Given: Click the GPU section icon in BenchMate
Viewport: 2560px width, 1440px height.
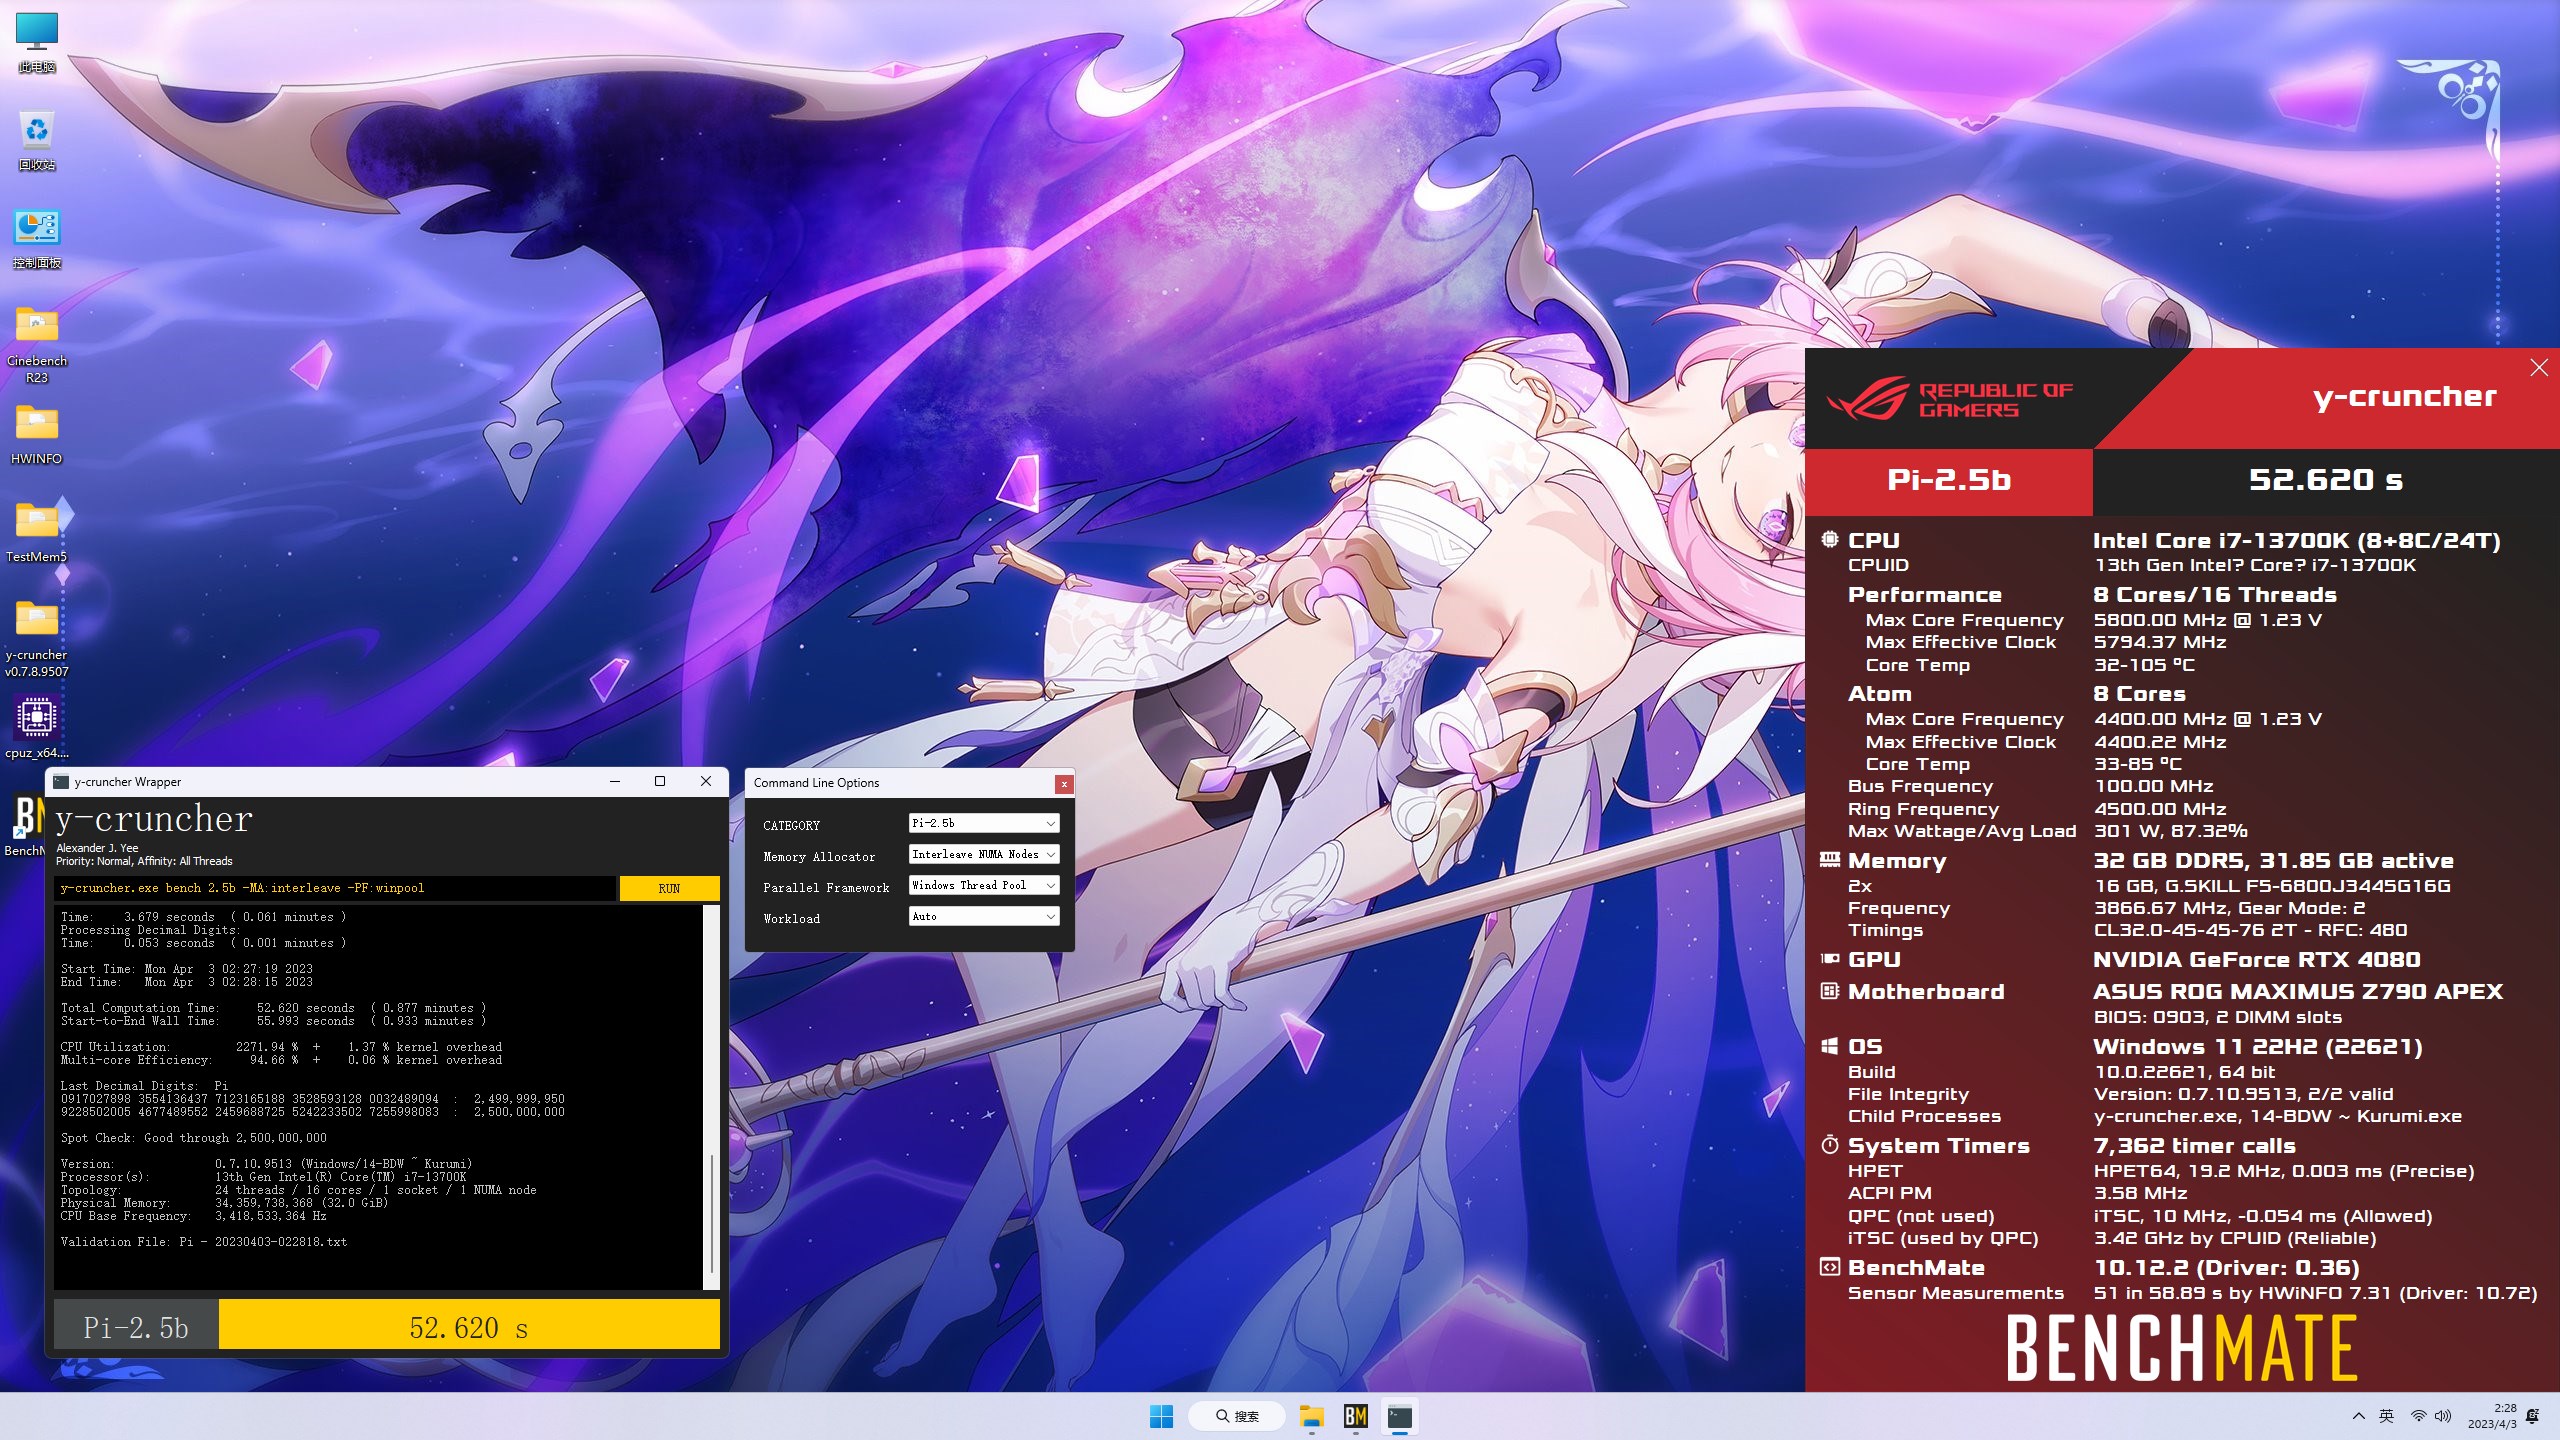Looking at the screenshot, I should point(1829,958).
